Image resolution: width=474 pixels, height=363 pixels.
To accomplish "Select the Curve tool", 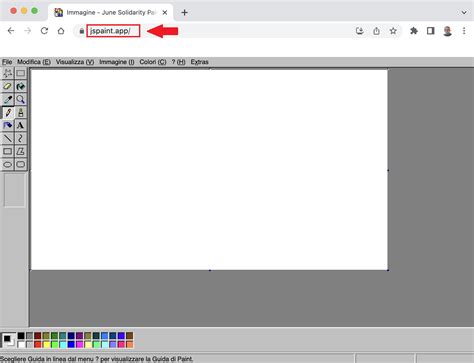I will (21, 138).
